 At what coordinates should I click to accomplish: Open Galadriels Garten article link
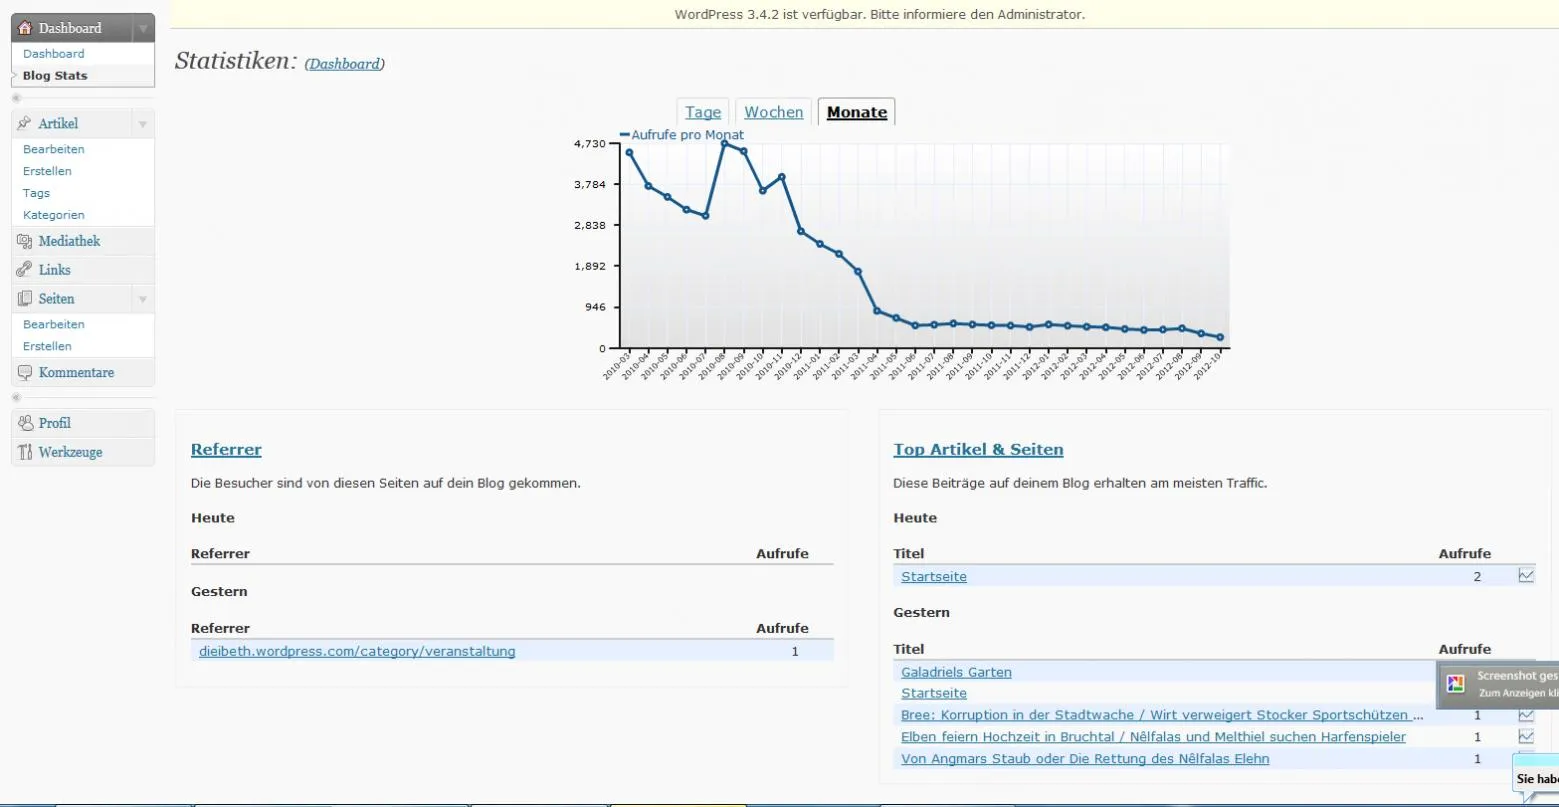[956, 672]
